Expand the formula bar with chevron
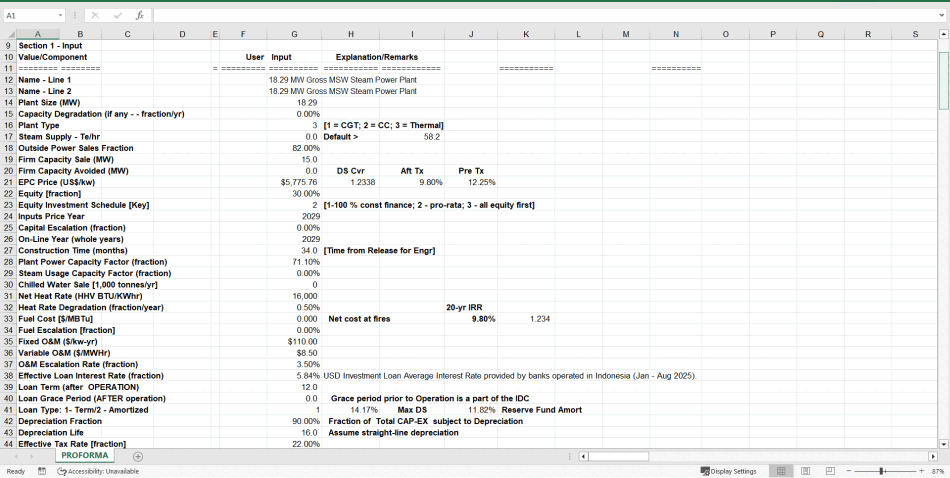 (942, 15)
